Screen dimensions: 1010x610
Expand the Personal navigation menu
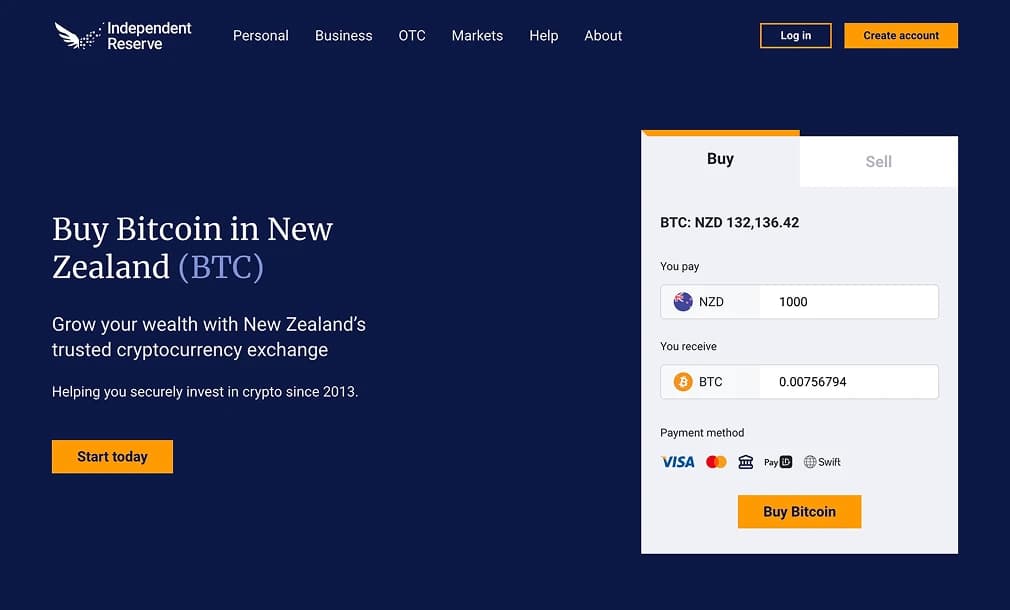(261, 36)
